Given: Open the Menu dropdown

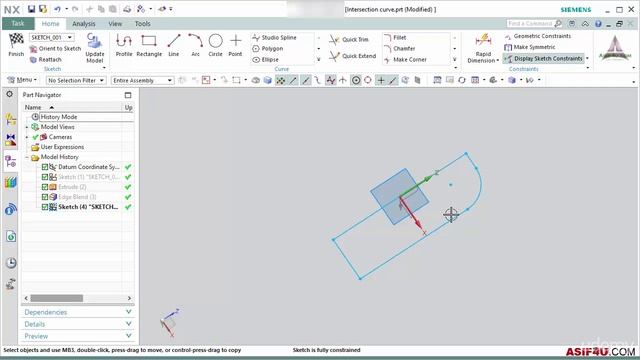Looking at the screenshot, I should click(x=22, y=80).
